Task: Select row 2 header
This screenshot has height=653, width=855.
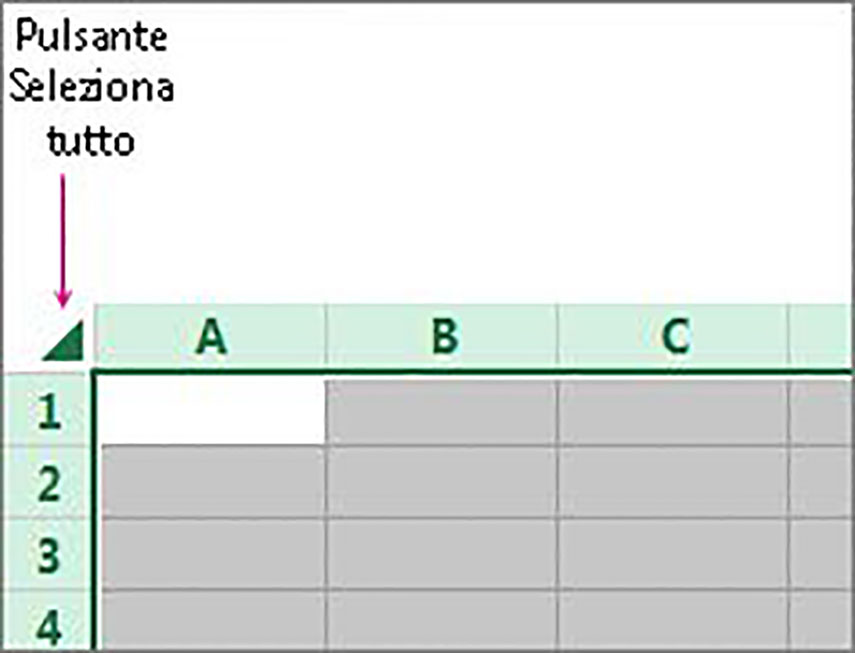Action: [x=46, y=483]
